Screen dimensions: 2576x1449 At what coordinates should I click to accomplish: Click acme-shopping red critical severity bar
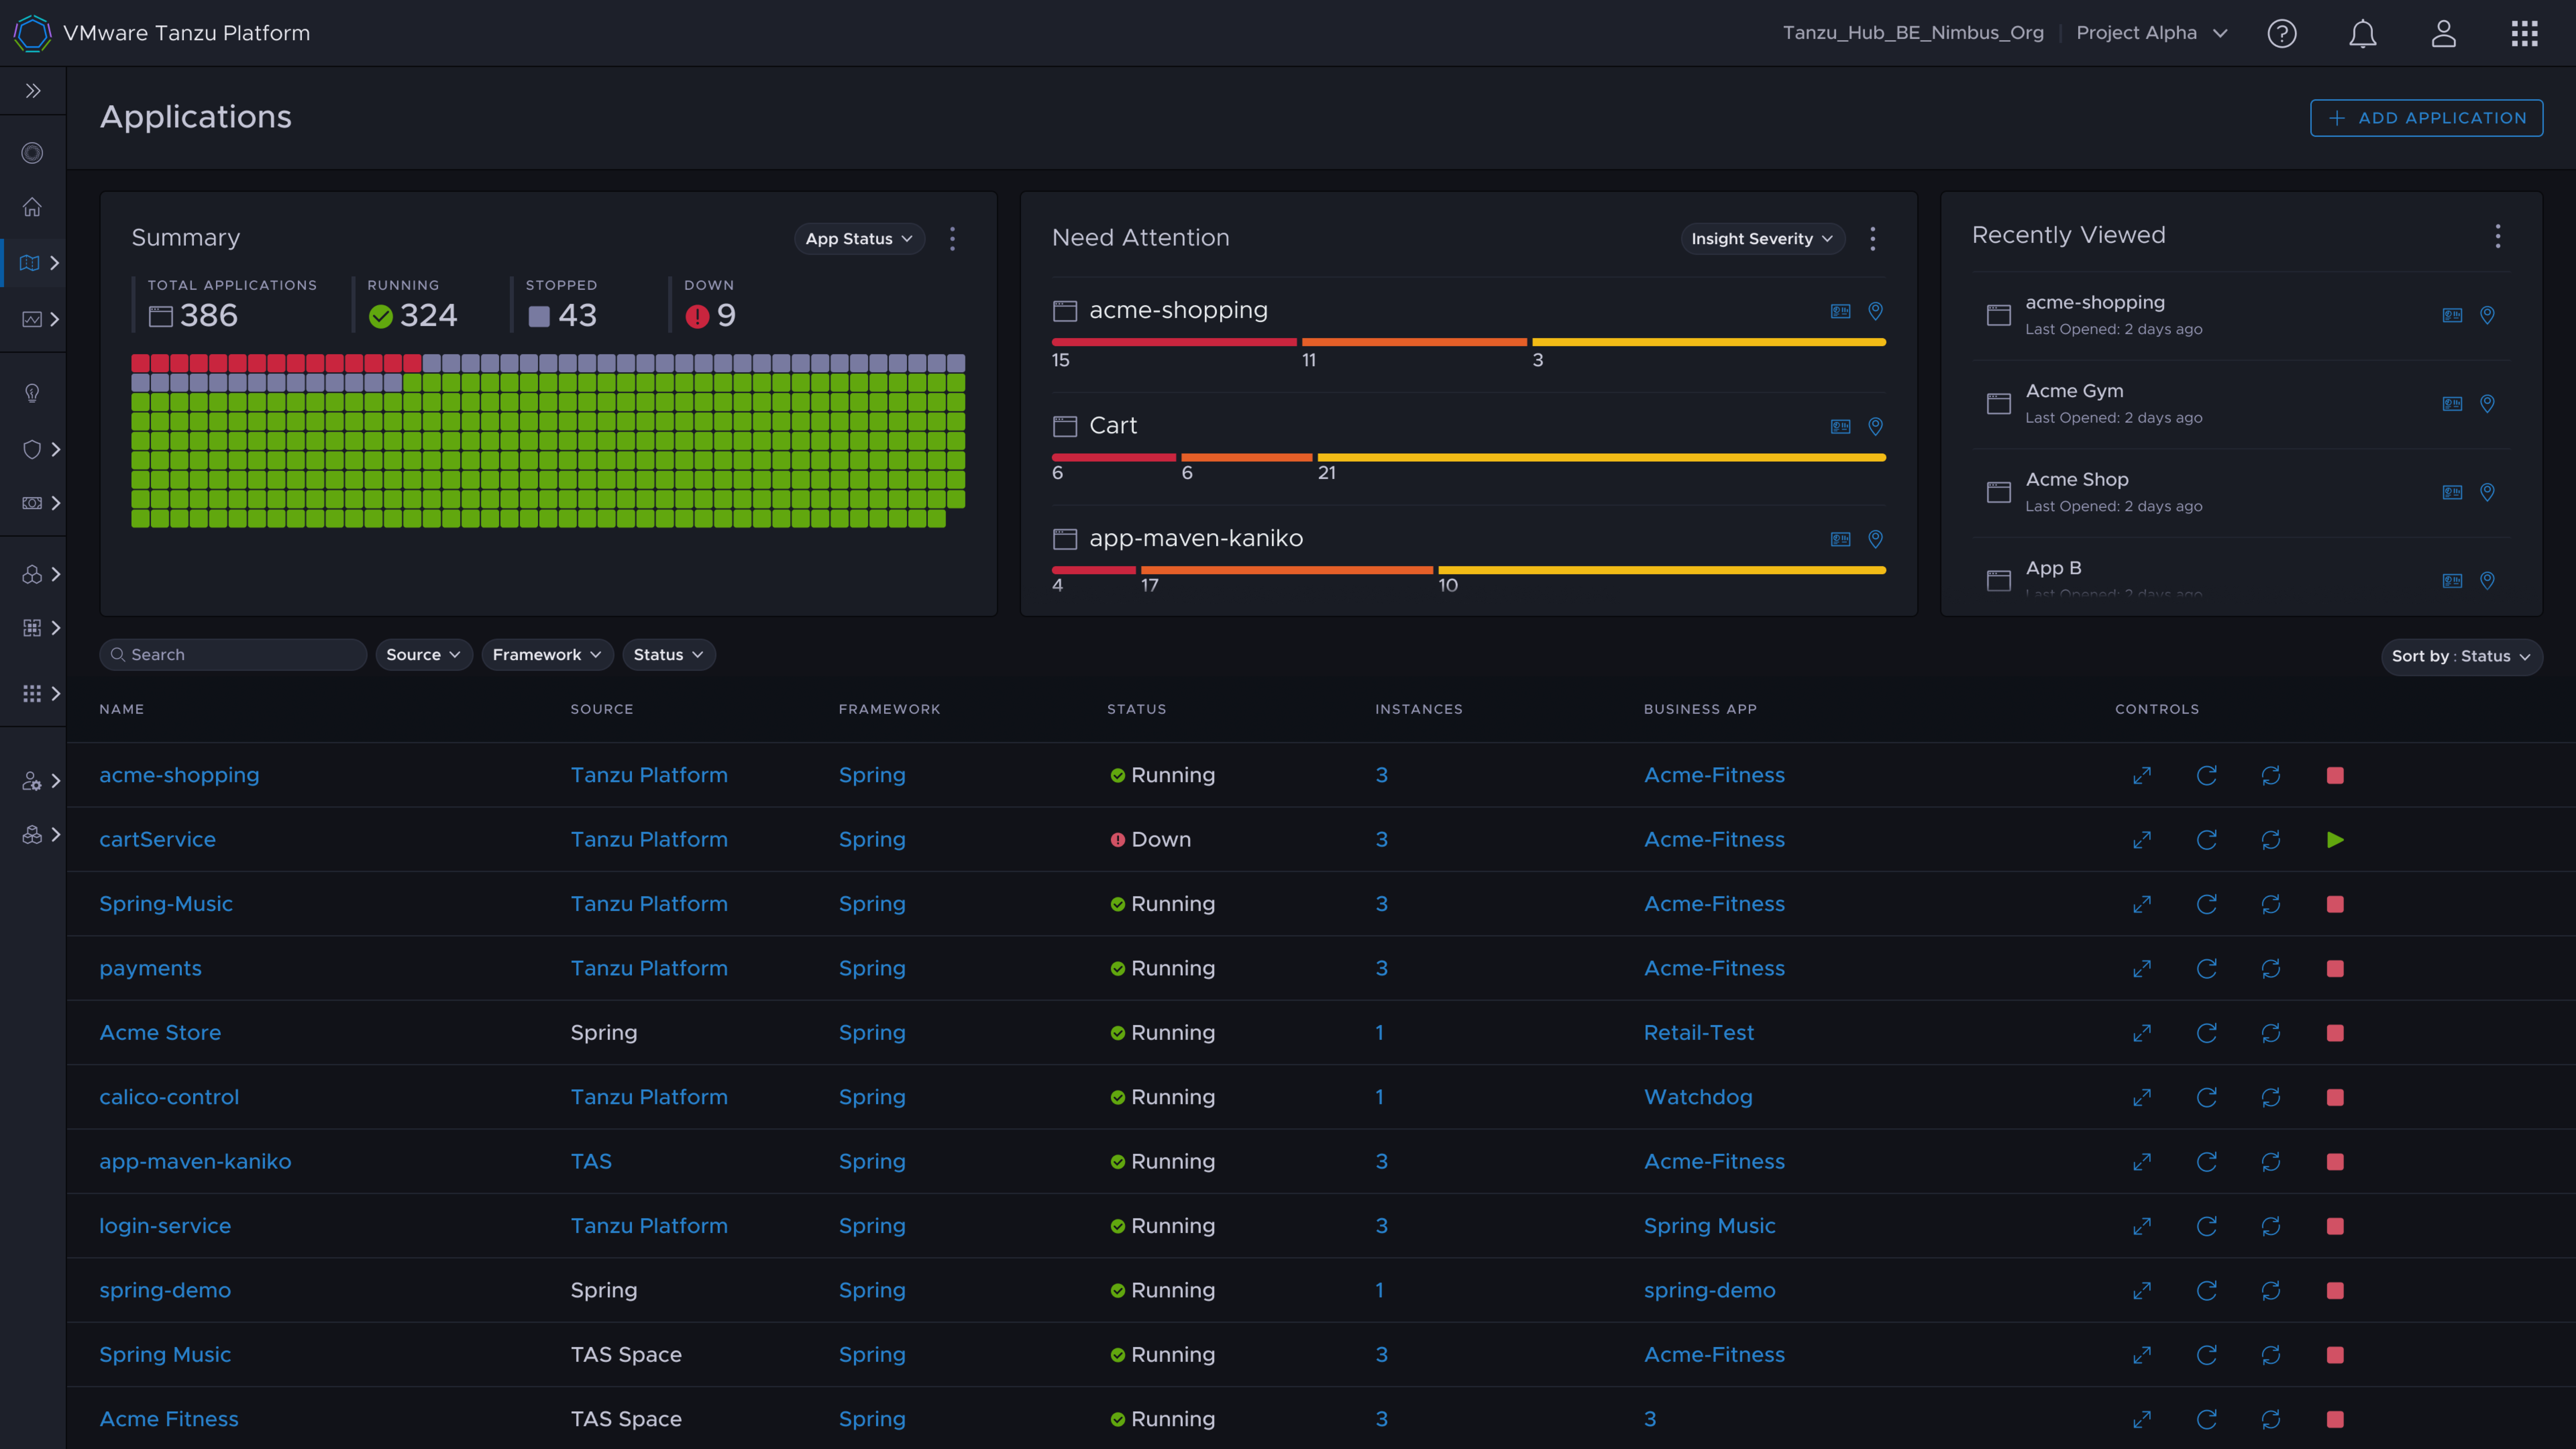[x=1174, y=342]
